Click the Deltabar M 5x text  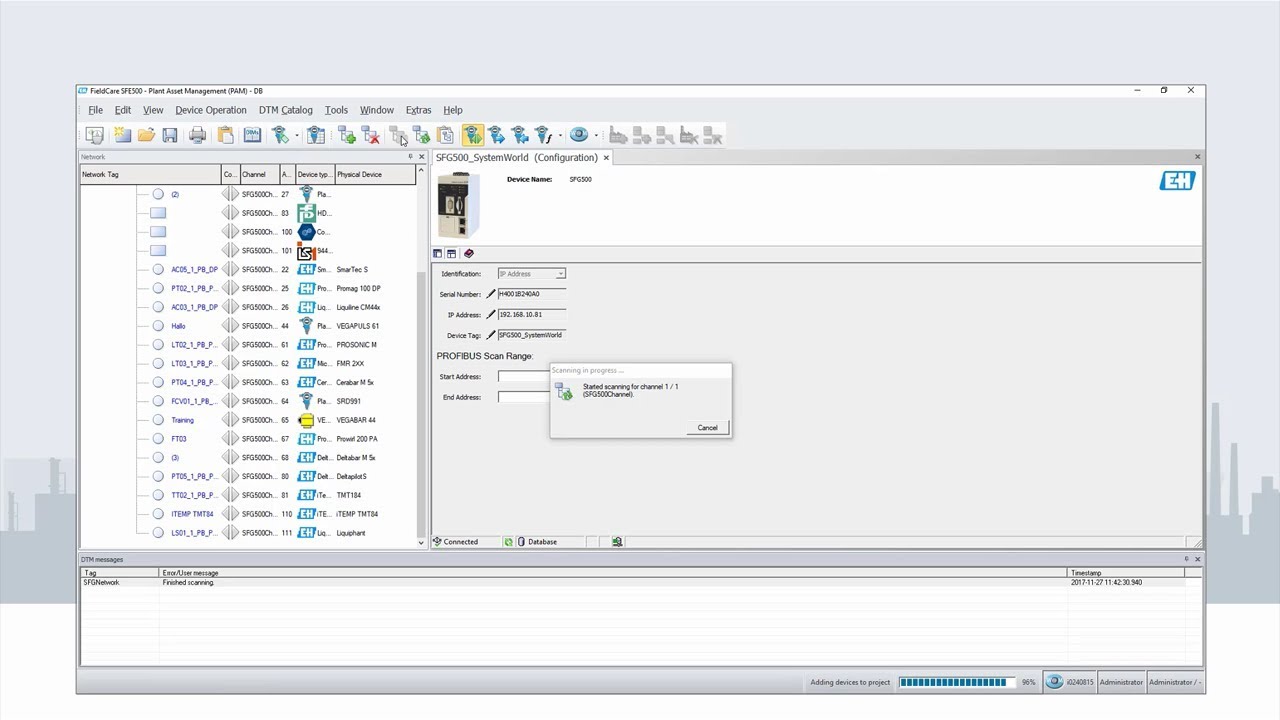pos(355,458)
